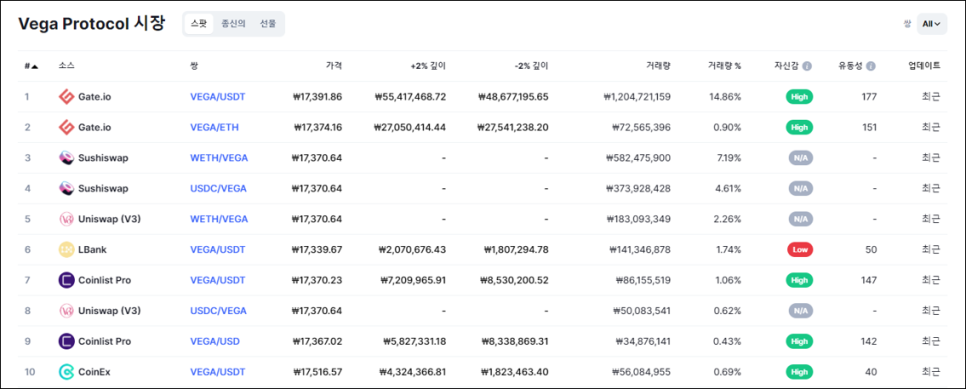Image resolution: width=966 pixels, height=389 pixels.
Task: Switch to the 종신의 tab
Action: (233, 23)
